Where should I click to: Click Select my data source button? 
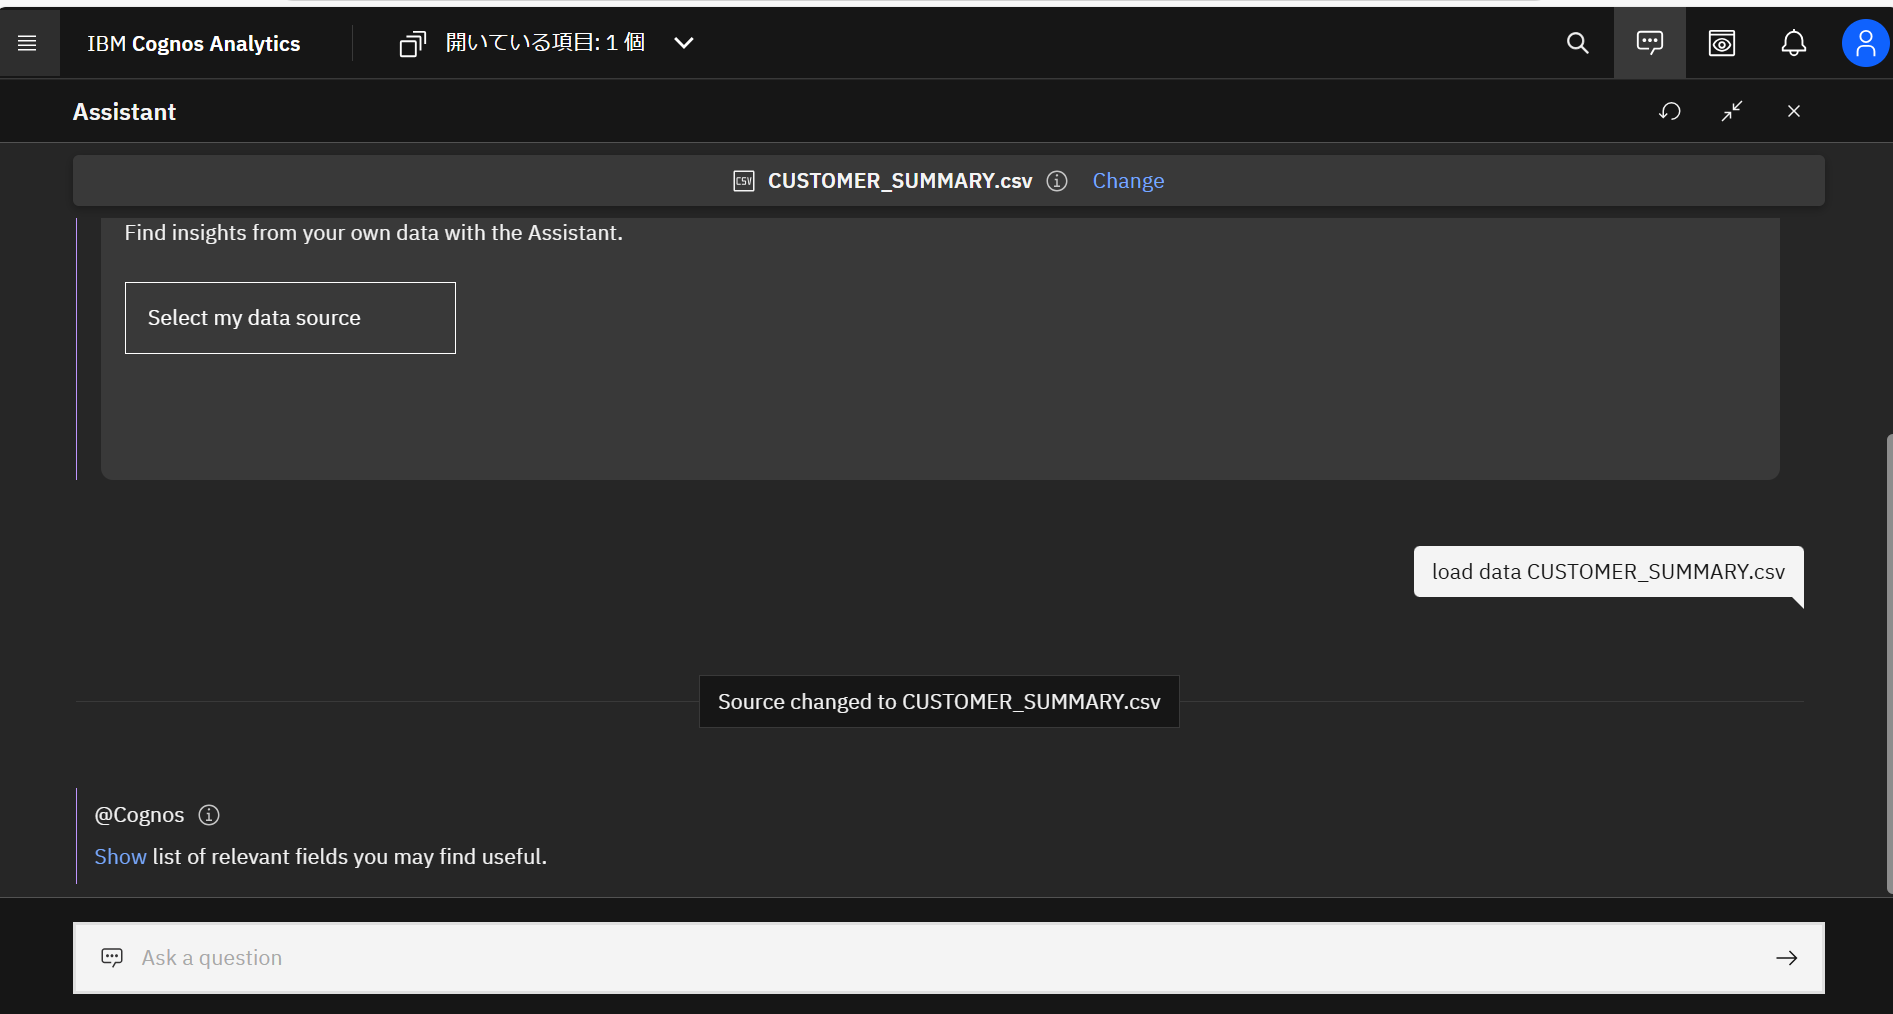pyautogui.click(x=290, y=318)
